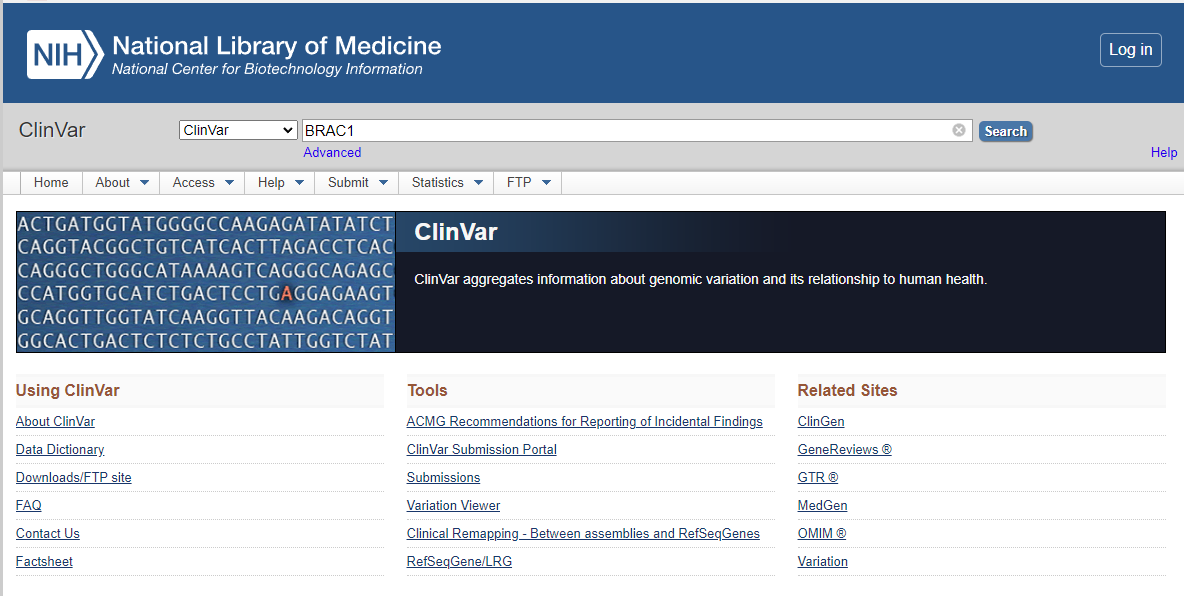Visit the OMIM related site link
This screenshot has height=596, width=1184.
pos(821,534)
